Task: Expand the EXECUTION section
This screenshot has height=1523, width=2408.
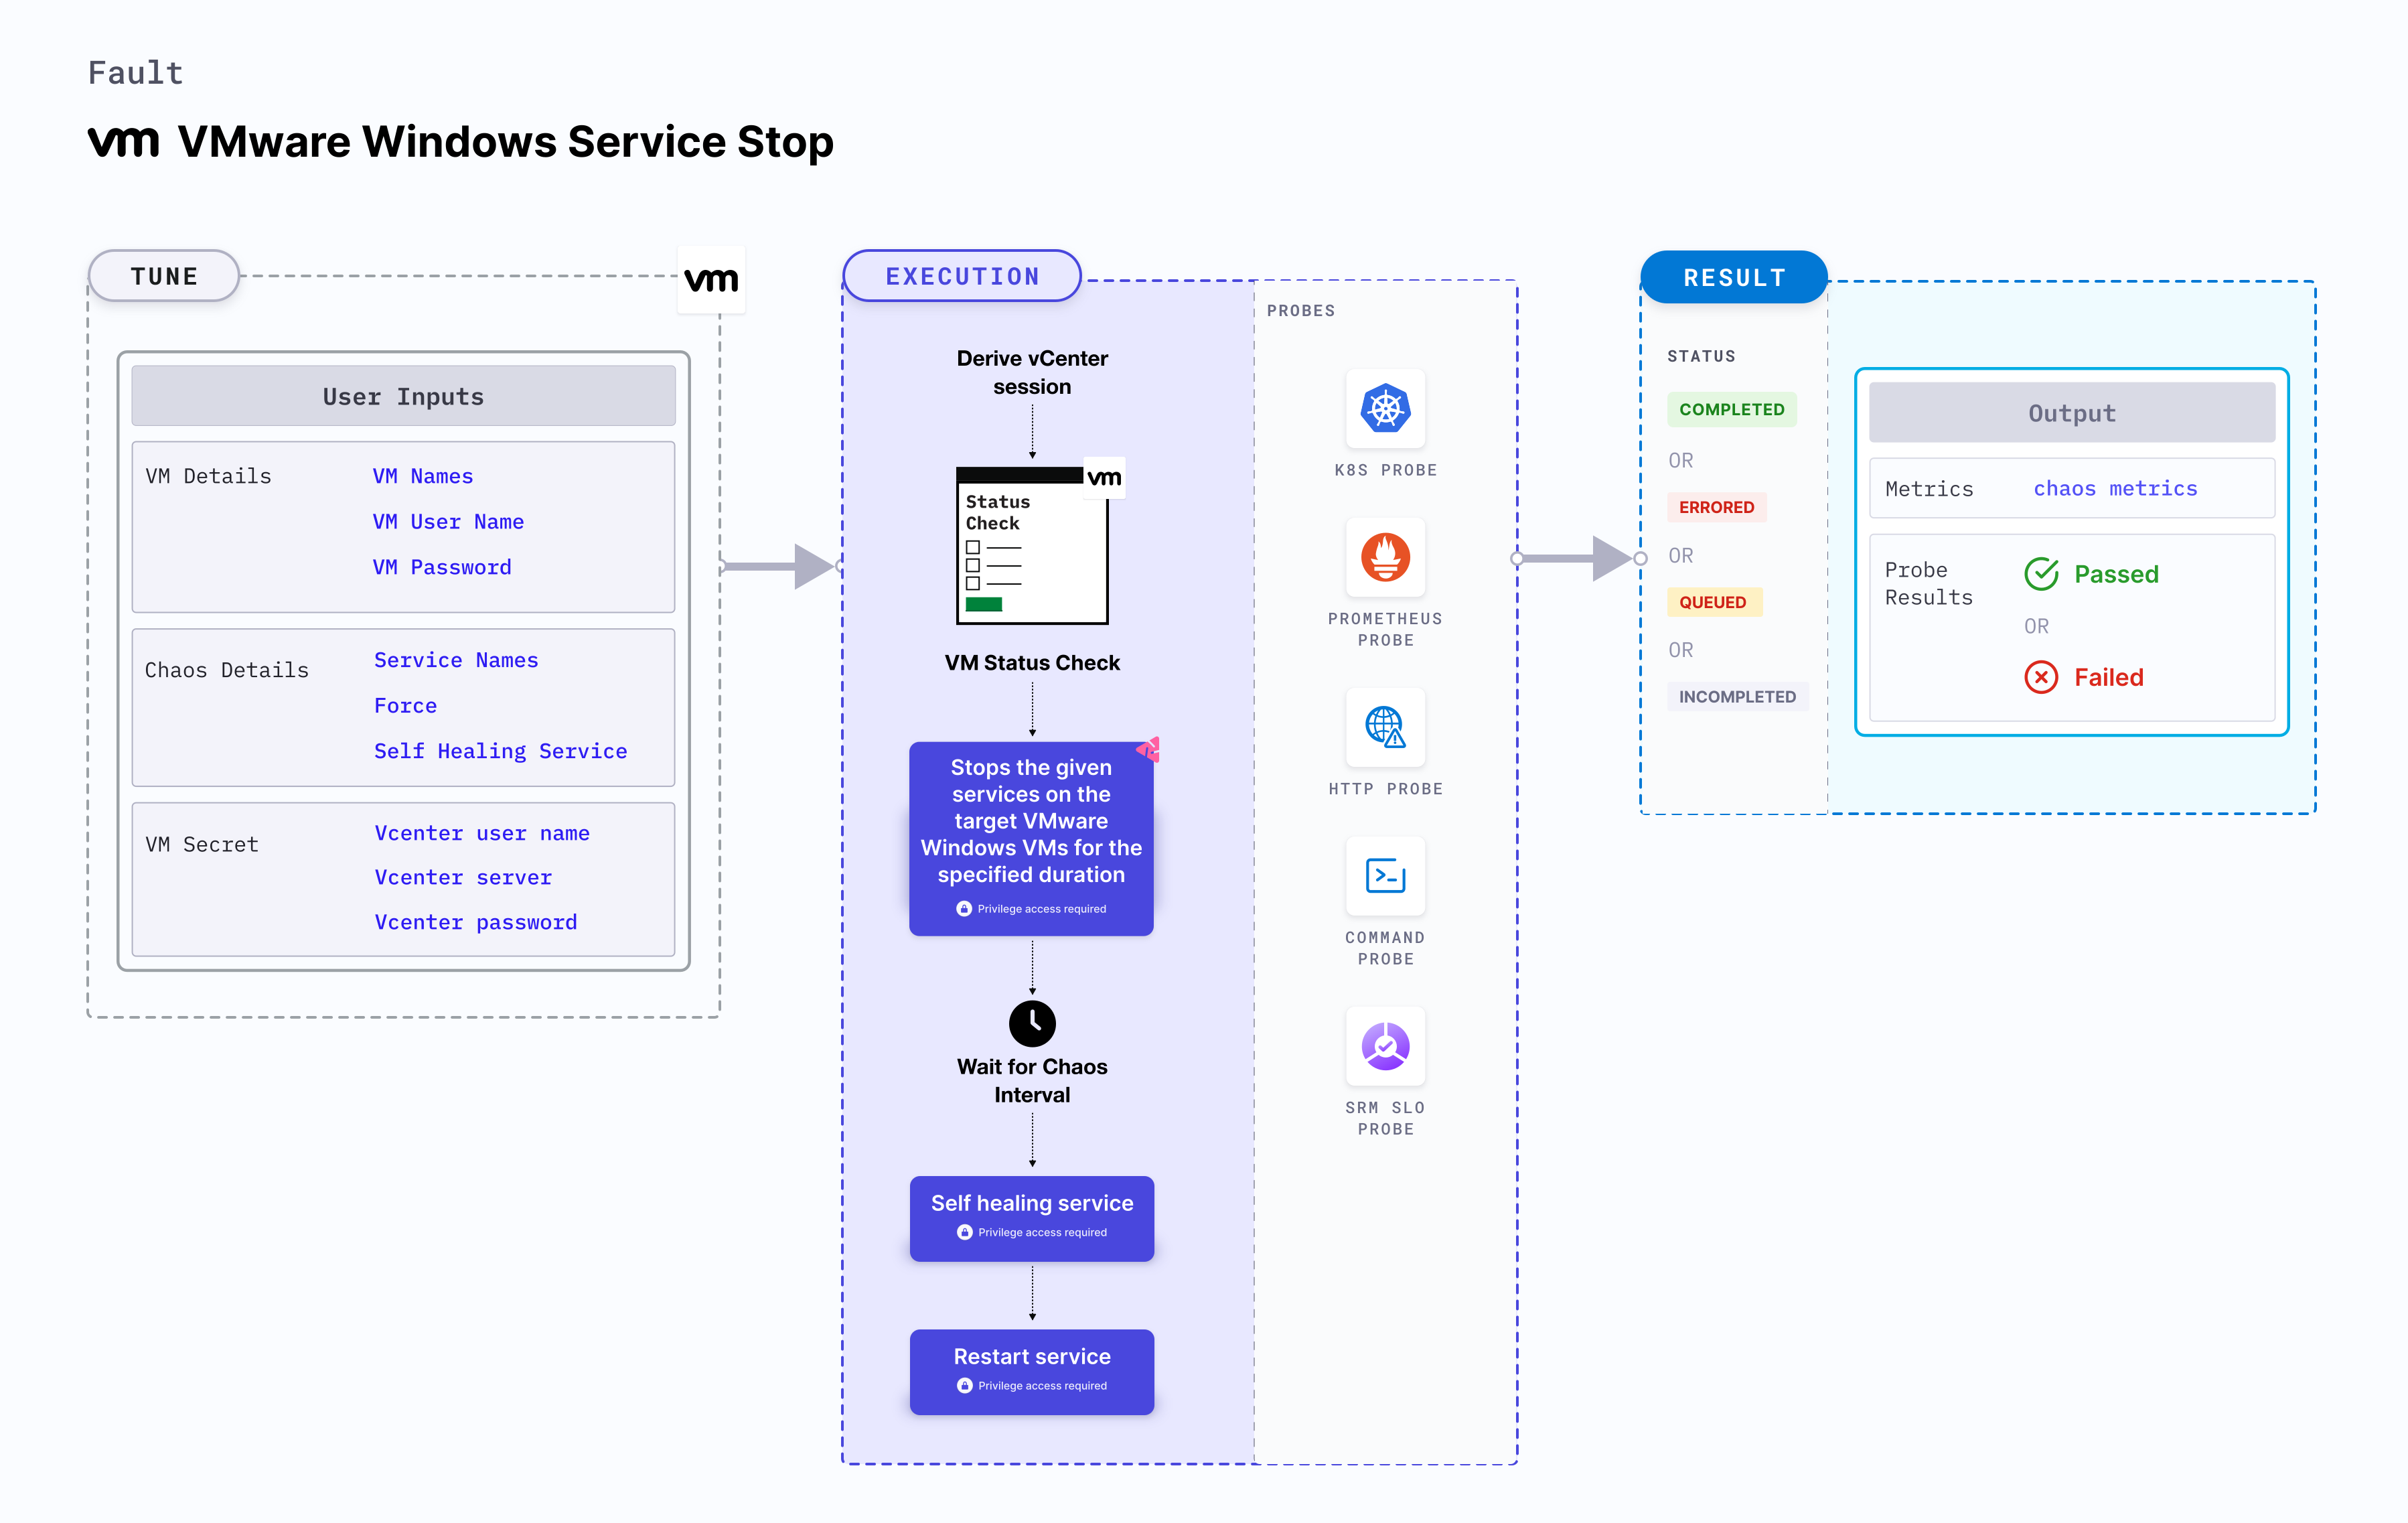Action: 961,276
